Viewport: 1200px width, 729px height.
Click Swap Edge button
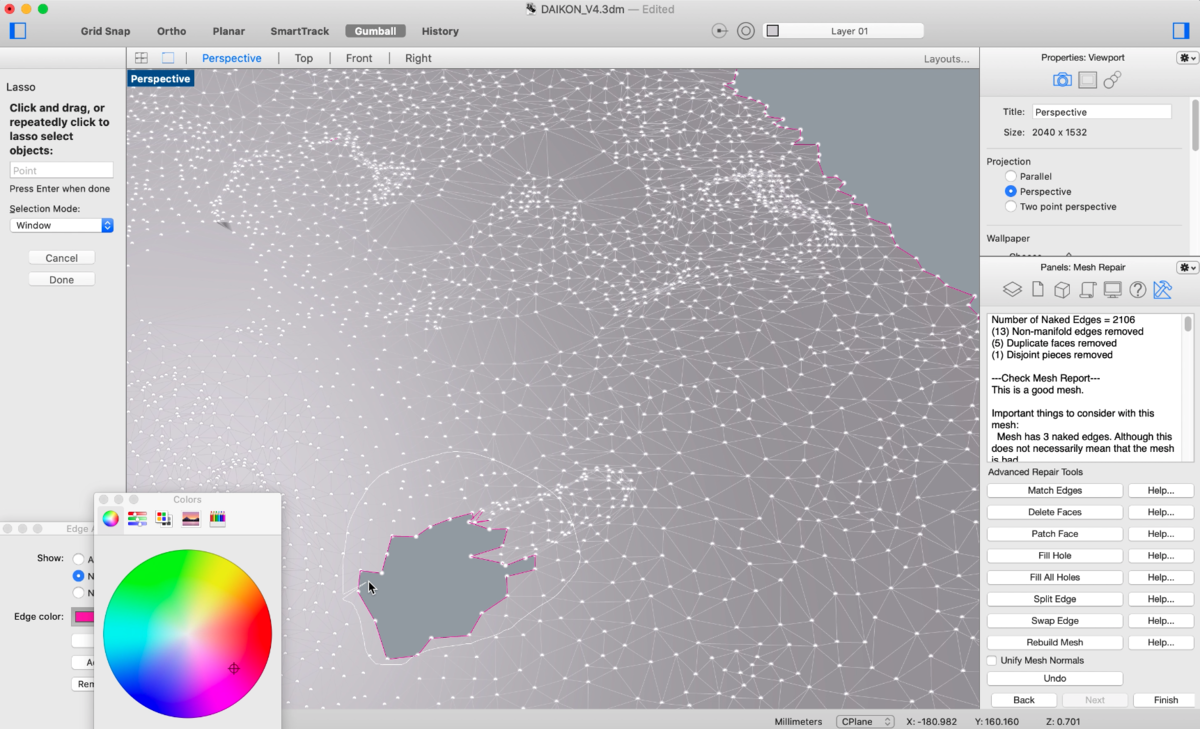[1055, 621]
